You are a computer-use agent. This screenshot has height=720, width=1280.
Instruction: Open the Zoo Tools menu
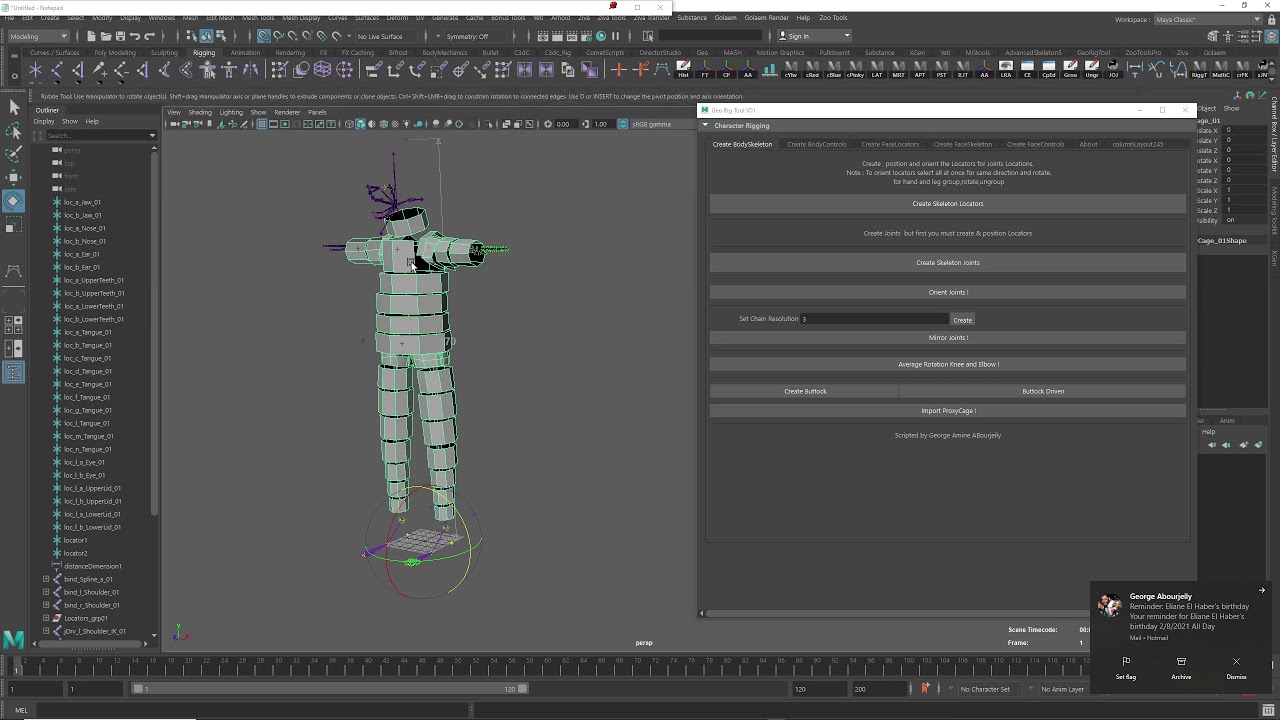point(833,17)
